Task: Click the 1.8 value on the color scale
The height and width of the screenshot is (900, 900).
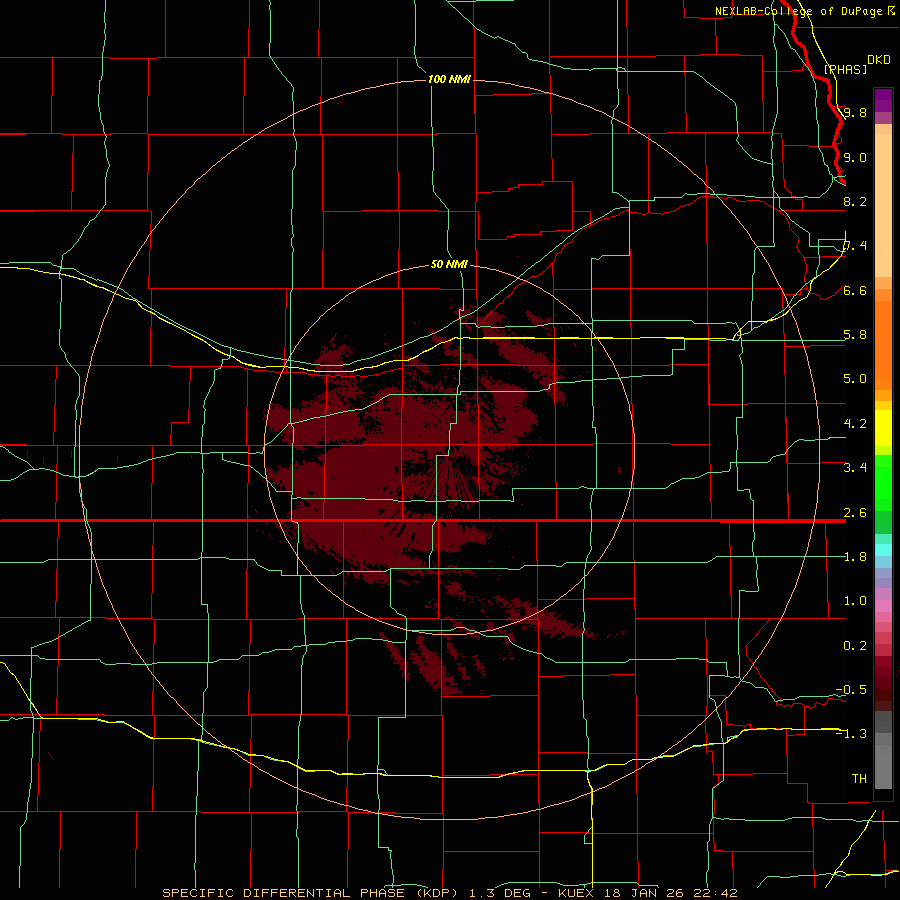Action: click(855, 557)
